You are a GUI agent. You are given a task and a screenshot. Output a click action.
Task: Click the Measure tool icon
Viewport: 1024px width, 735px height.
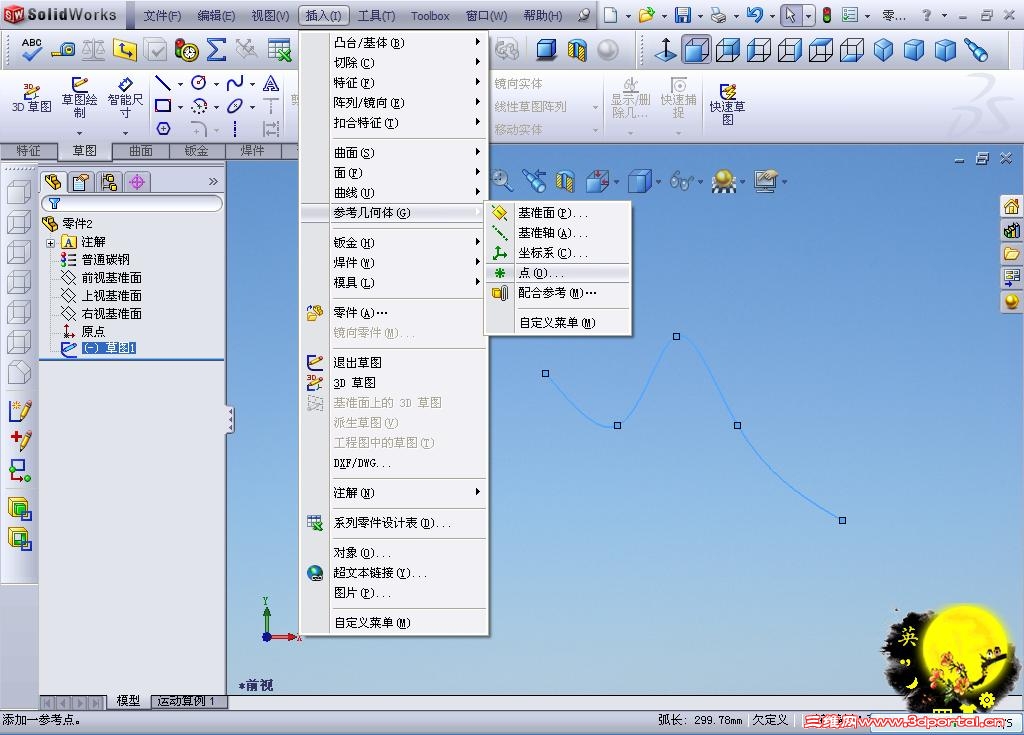[x=63, y=50]
